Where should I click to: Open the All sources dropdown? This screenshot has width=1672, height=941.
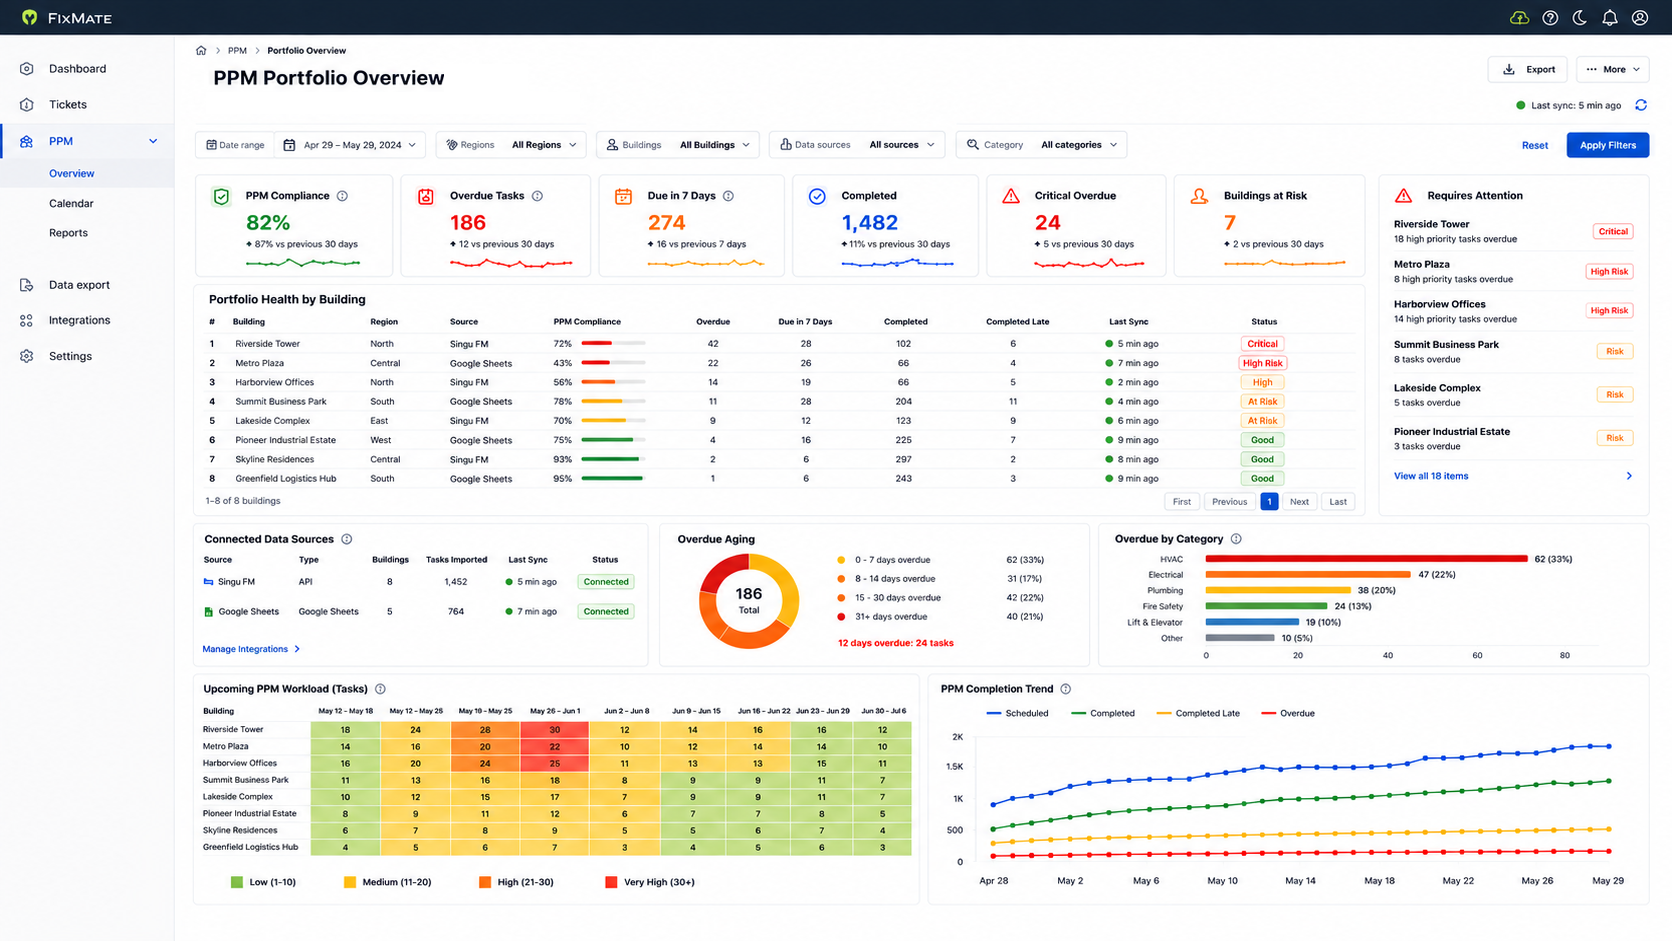point(901,145)
